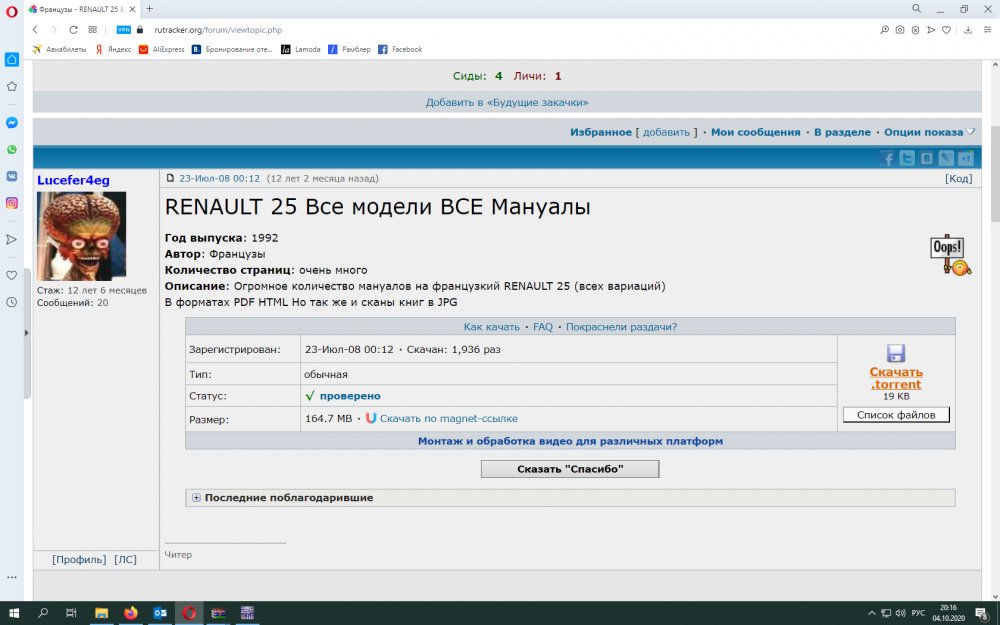The height and width of the screenshot is (625, 1000).
Task: Open a new browser tab
Action: point(149,9)
